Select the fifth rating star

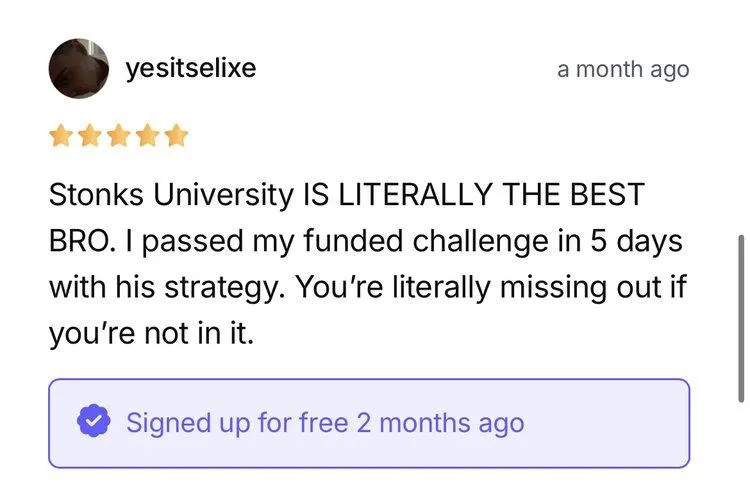point(176,135)
